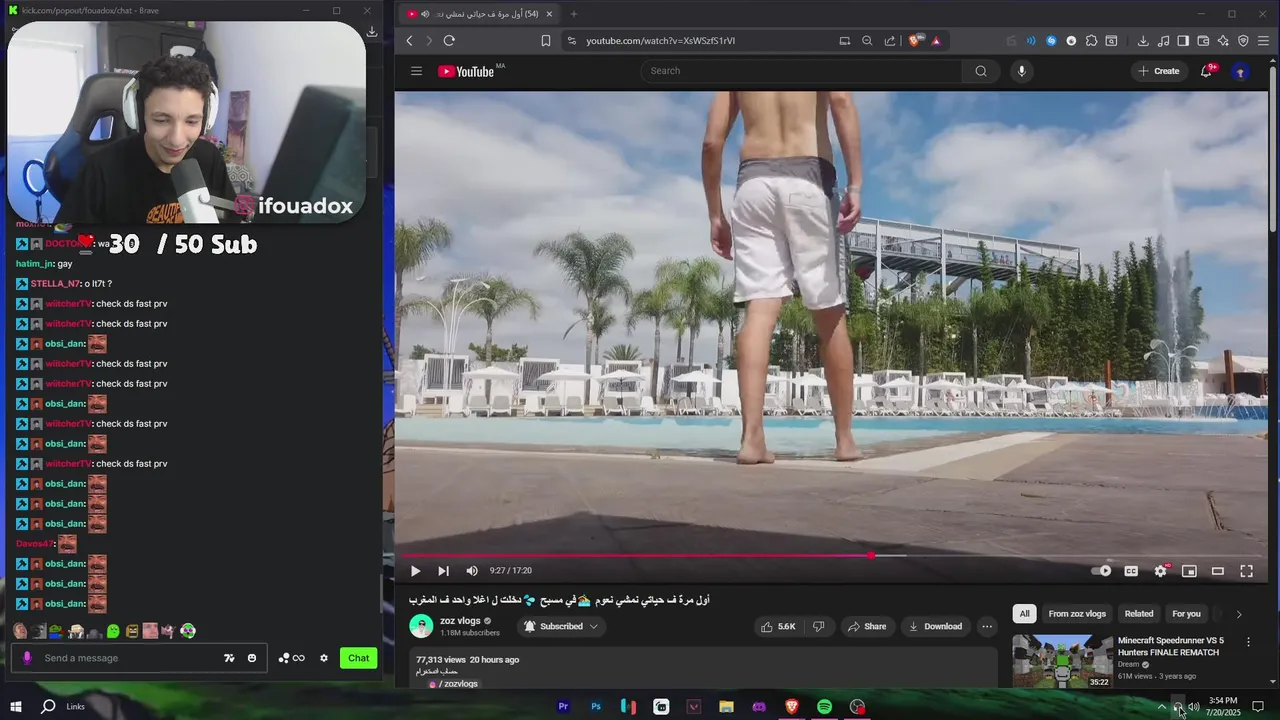1280x720 pixels.
Task: Enter fullscreen on the video
Action: click(x=1246, y=571)
